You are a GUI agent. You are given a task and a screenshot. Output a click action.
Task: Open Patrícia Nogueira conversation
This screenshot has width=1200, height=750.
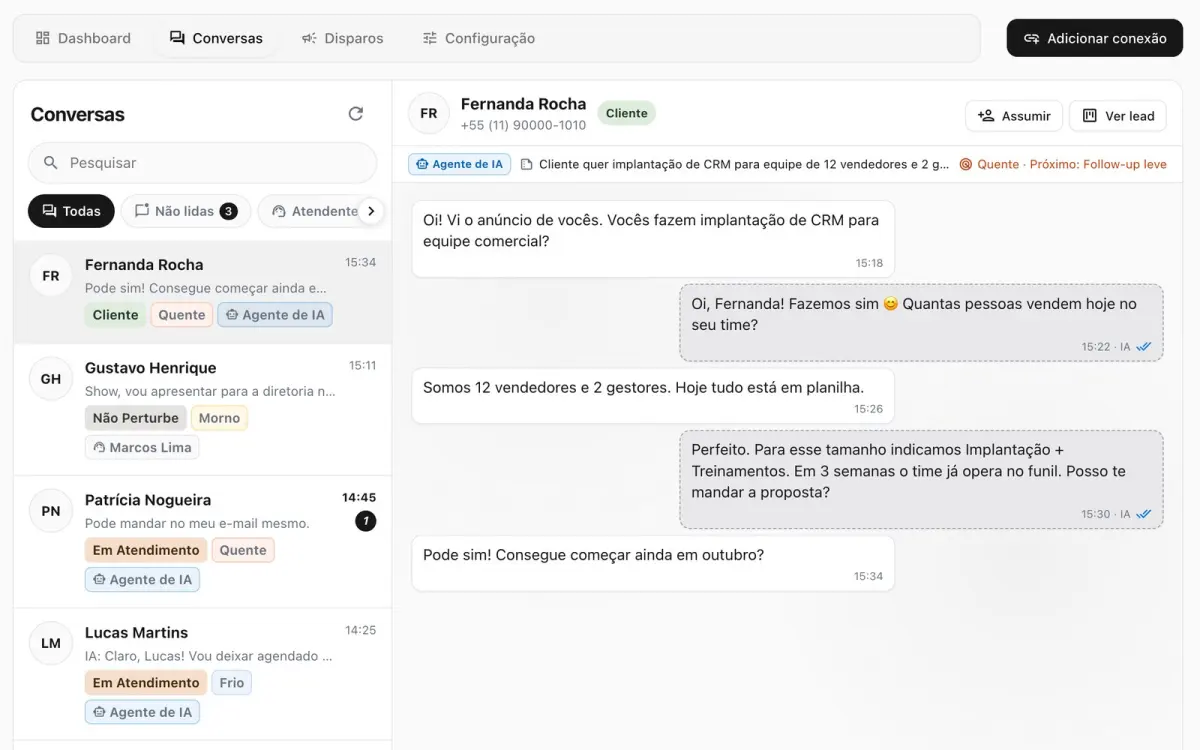click(203, 542)
